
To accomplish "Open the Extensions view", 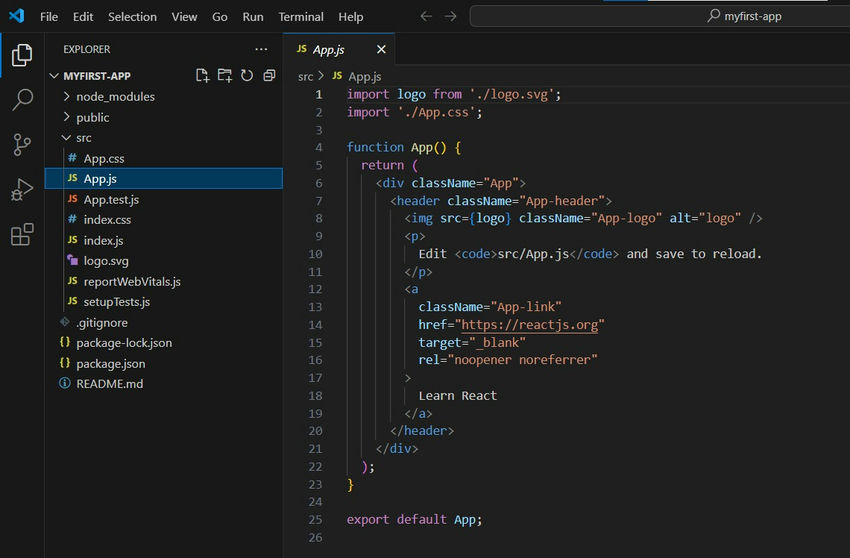I will point(21,235).
